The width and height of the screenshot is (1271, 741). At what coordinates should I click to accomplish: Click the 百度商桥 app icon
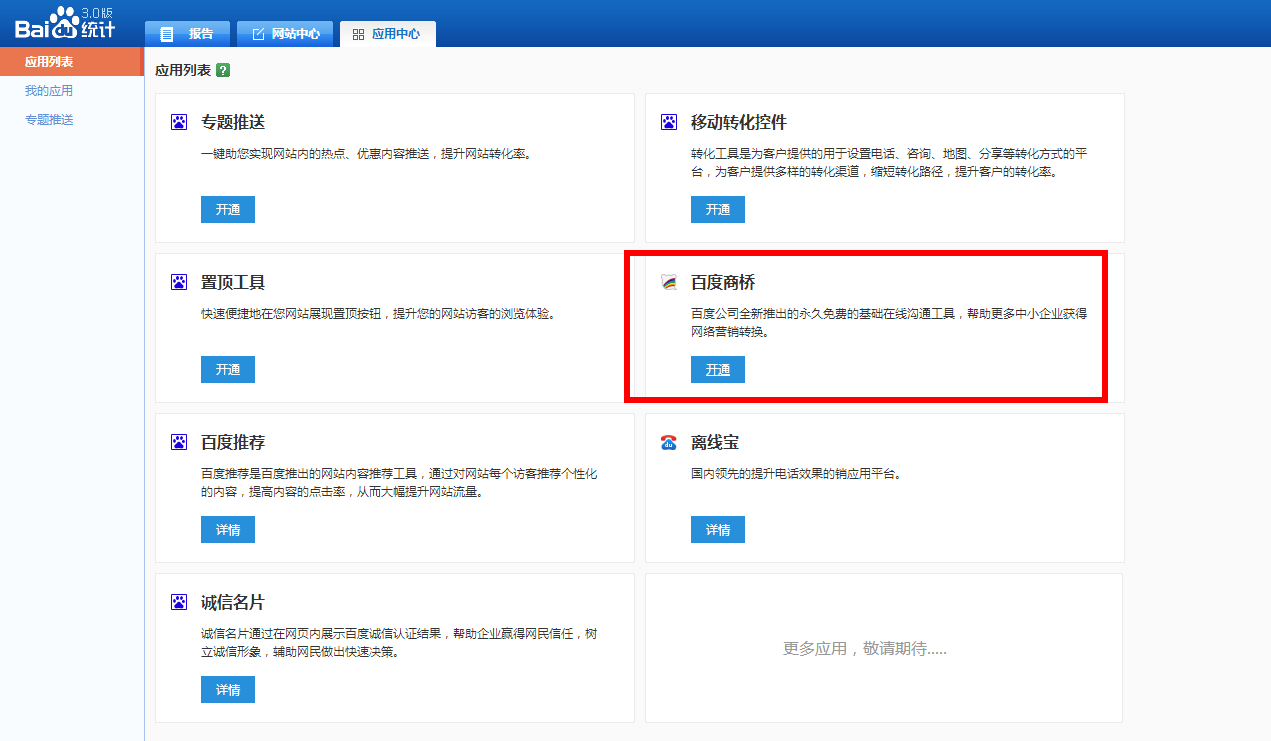[669, 283]
